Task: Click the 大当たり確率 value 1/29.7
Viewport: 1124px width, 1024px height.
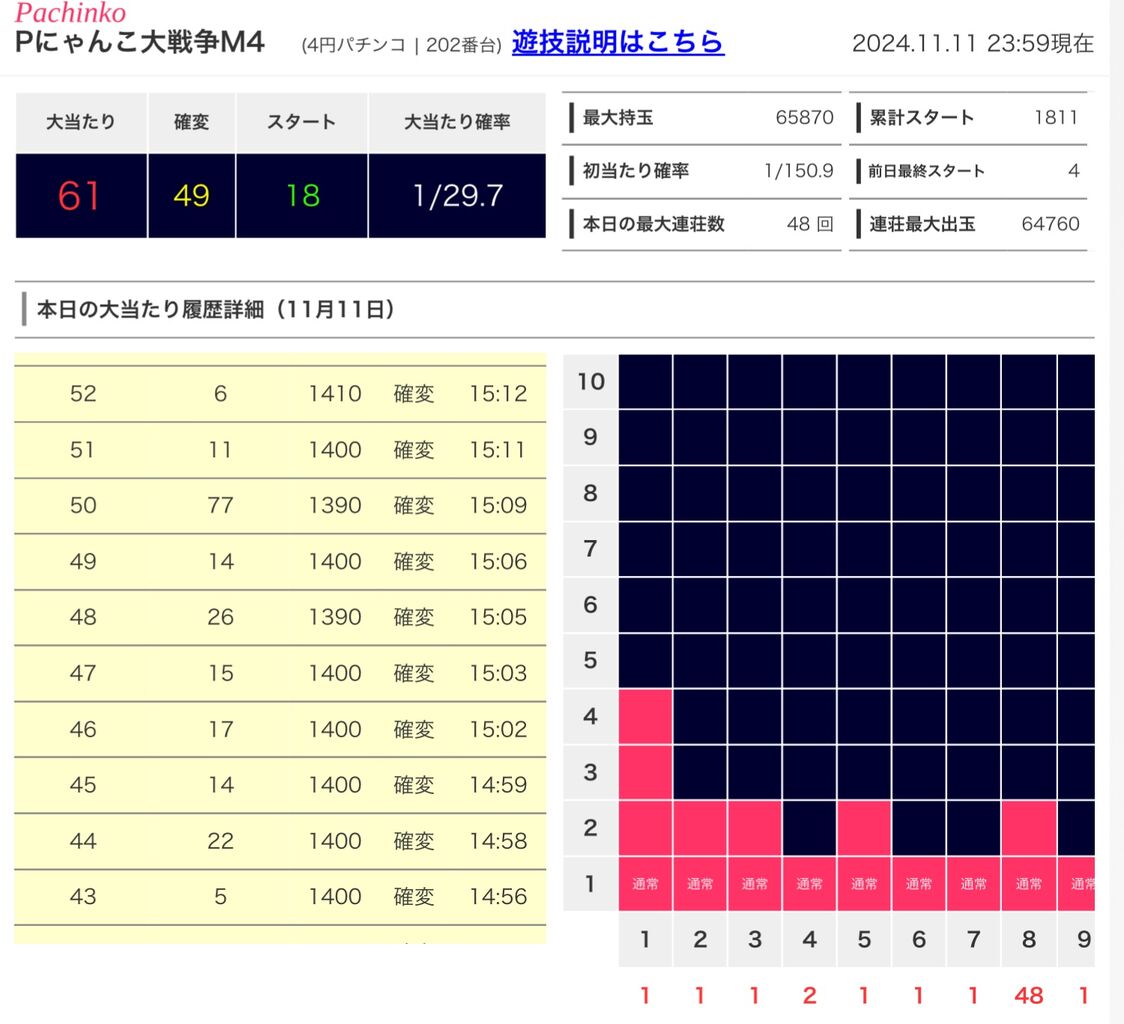Action: point(457,196)
